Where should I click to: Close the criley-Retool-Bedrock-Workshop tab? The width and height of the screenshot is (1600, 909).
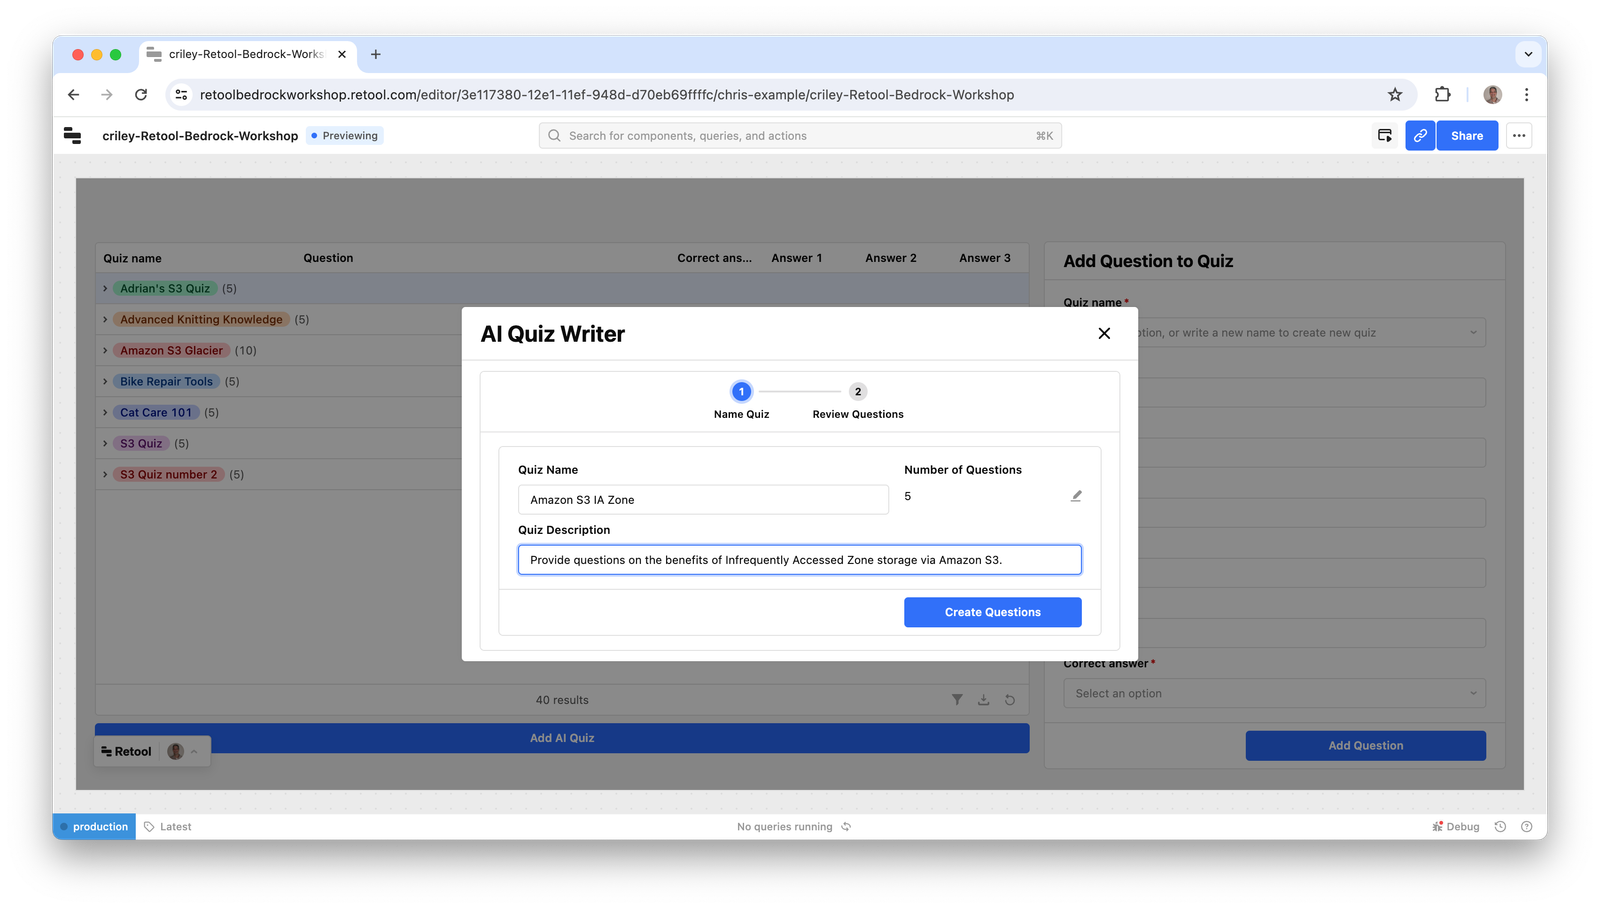[x=342, y=55]
